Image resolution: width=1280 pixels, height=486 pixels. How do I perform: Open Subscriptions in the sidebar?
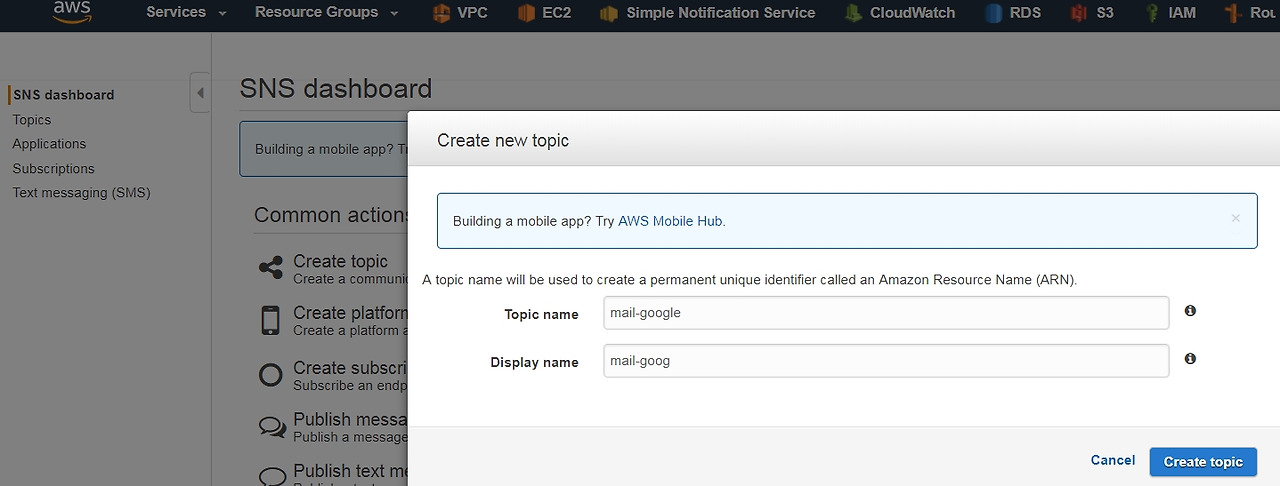tap(53, 169)
